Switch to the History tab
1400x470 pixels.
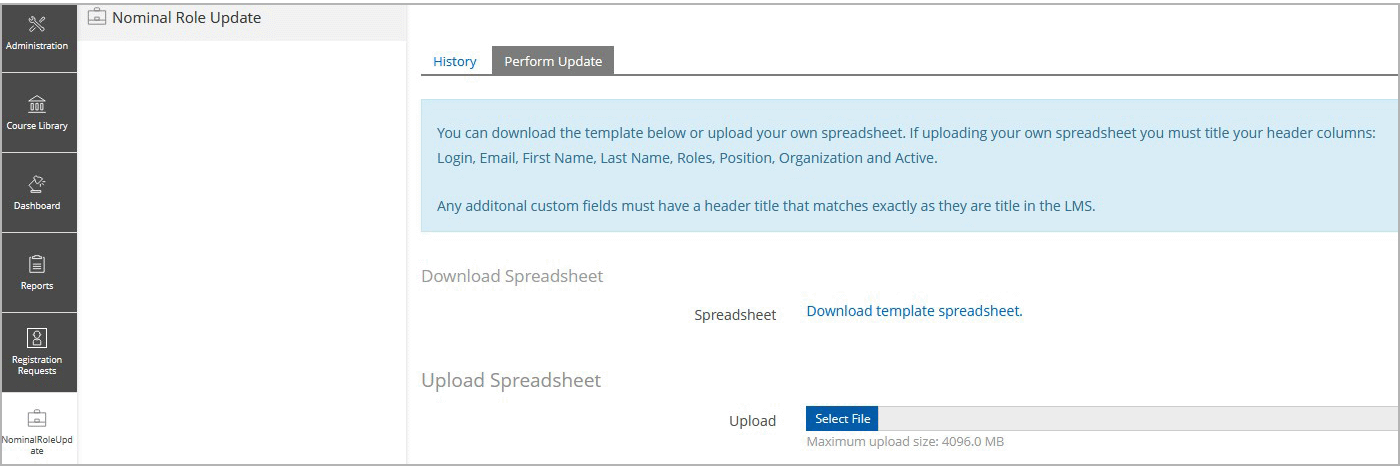[x=455, y=61]
